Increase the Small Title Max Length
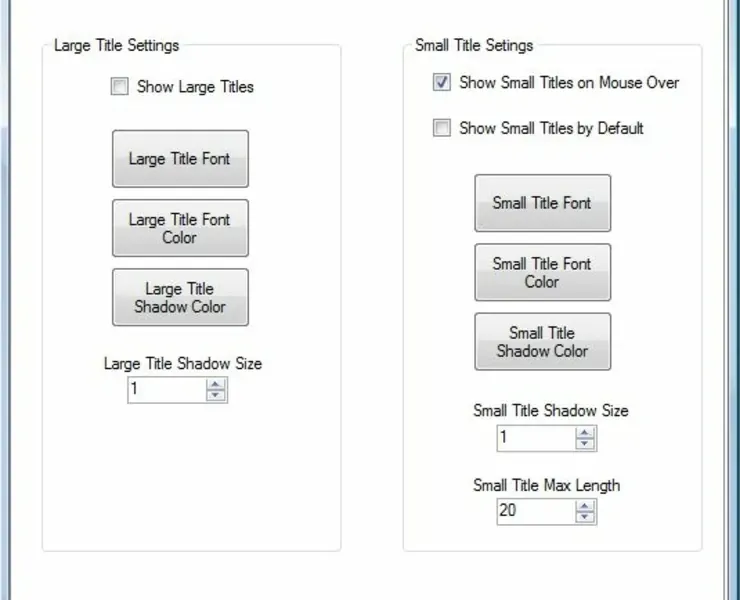 point(586,506)
